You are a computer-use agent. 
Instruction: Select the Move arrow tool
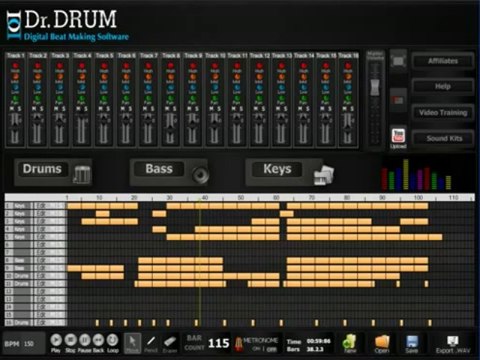[133, 343]
